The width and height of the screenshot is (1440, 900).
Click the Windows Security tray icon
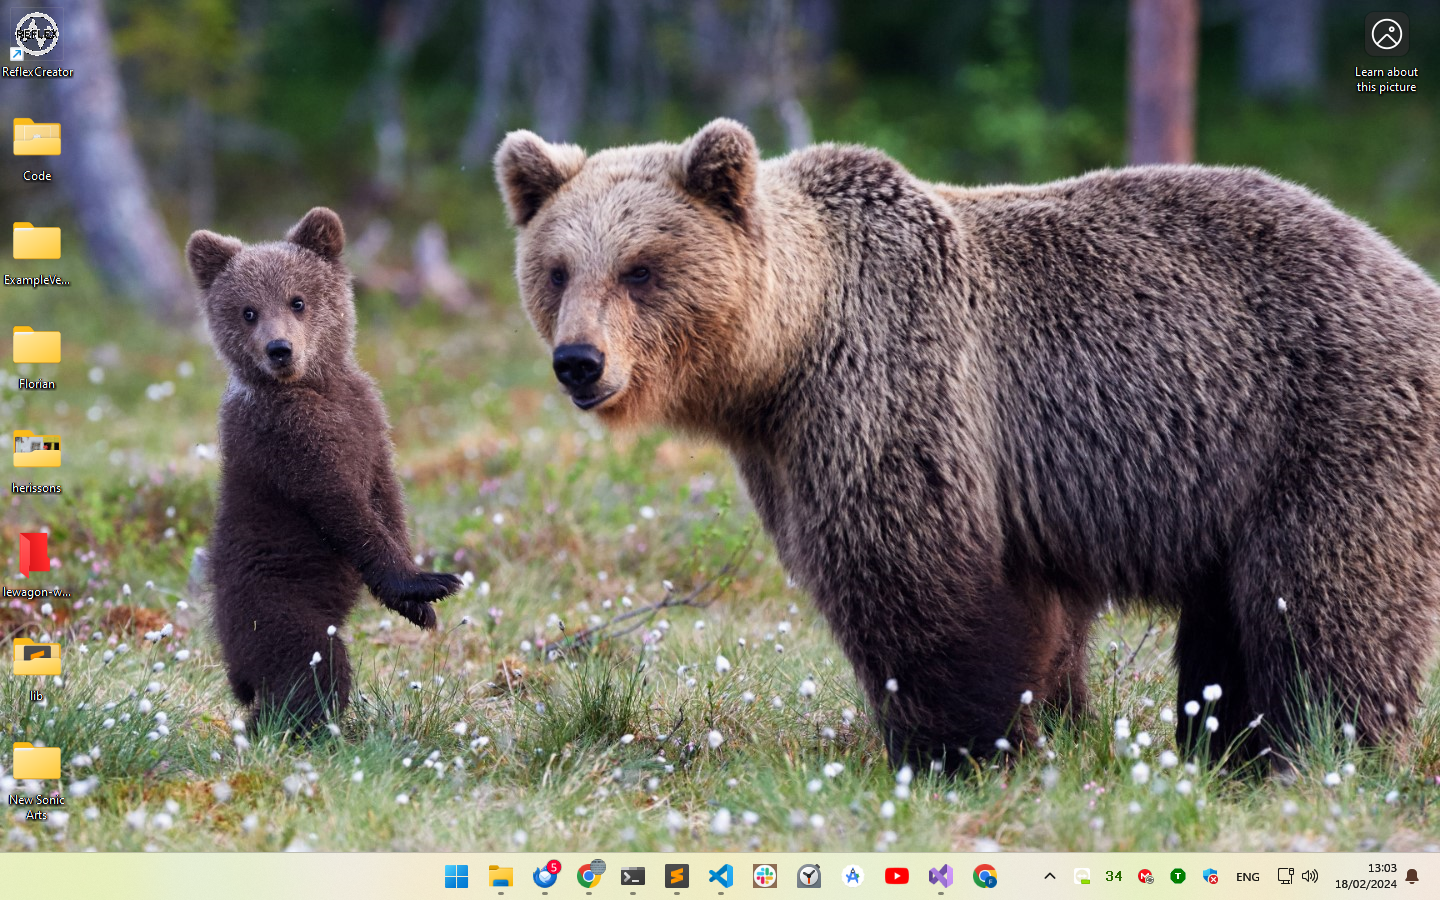click(x=1210, y=876)
